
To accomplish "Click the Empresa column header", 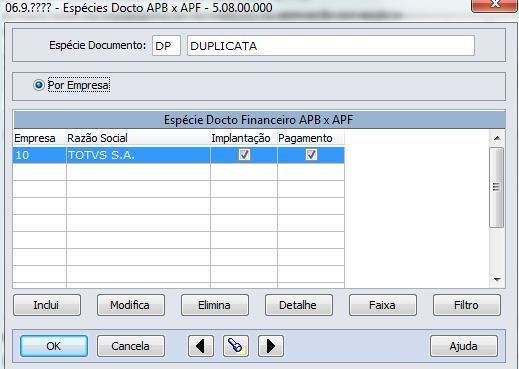I will 35,138.
